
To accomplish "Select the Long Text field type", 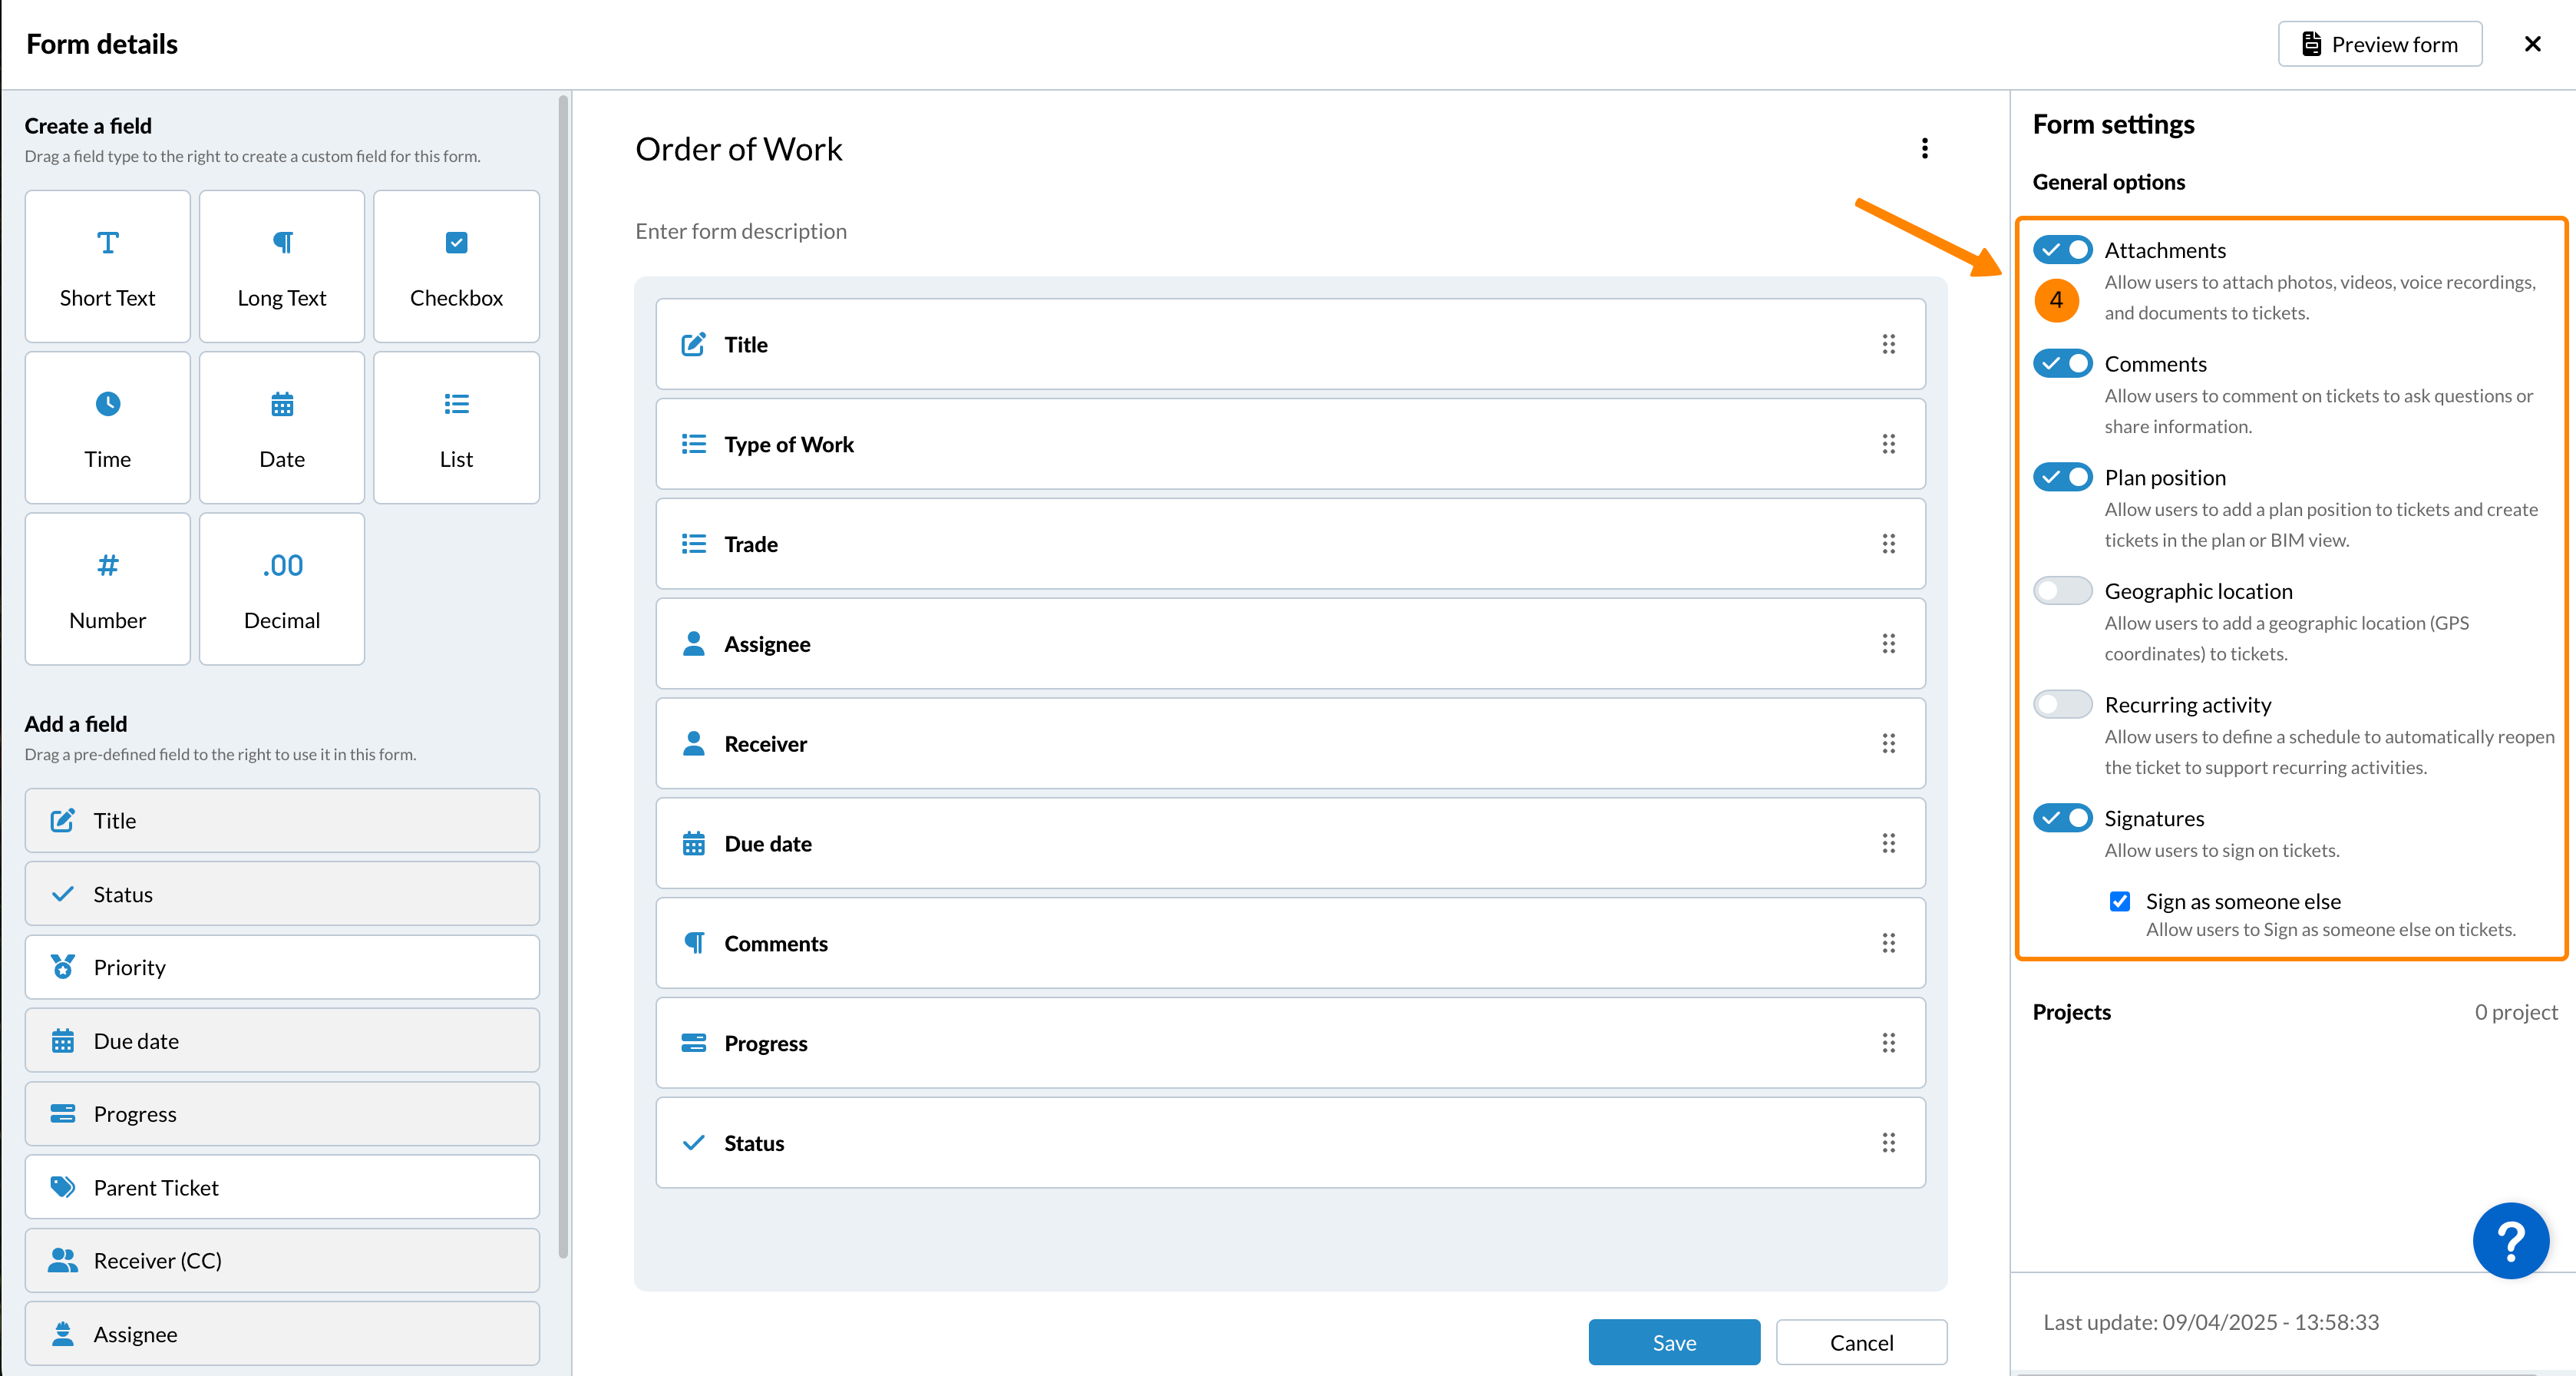I will (x=281, y=266).
